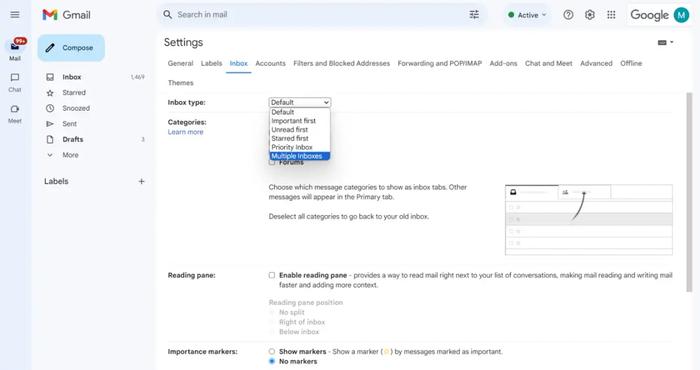Open the Themes settings tab

tap(180, 83)
